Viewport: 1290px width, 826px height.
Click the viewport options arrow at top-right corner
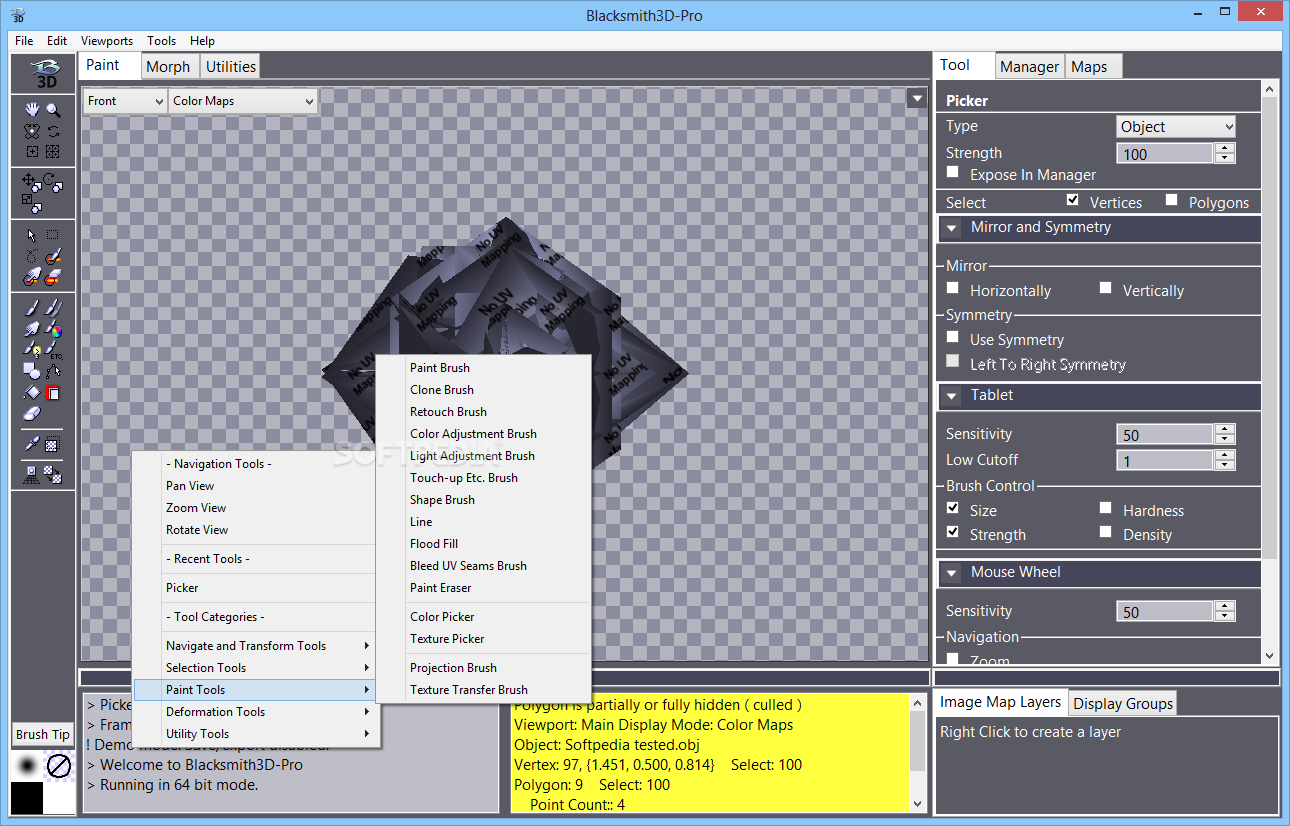click(917, 98)
